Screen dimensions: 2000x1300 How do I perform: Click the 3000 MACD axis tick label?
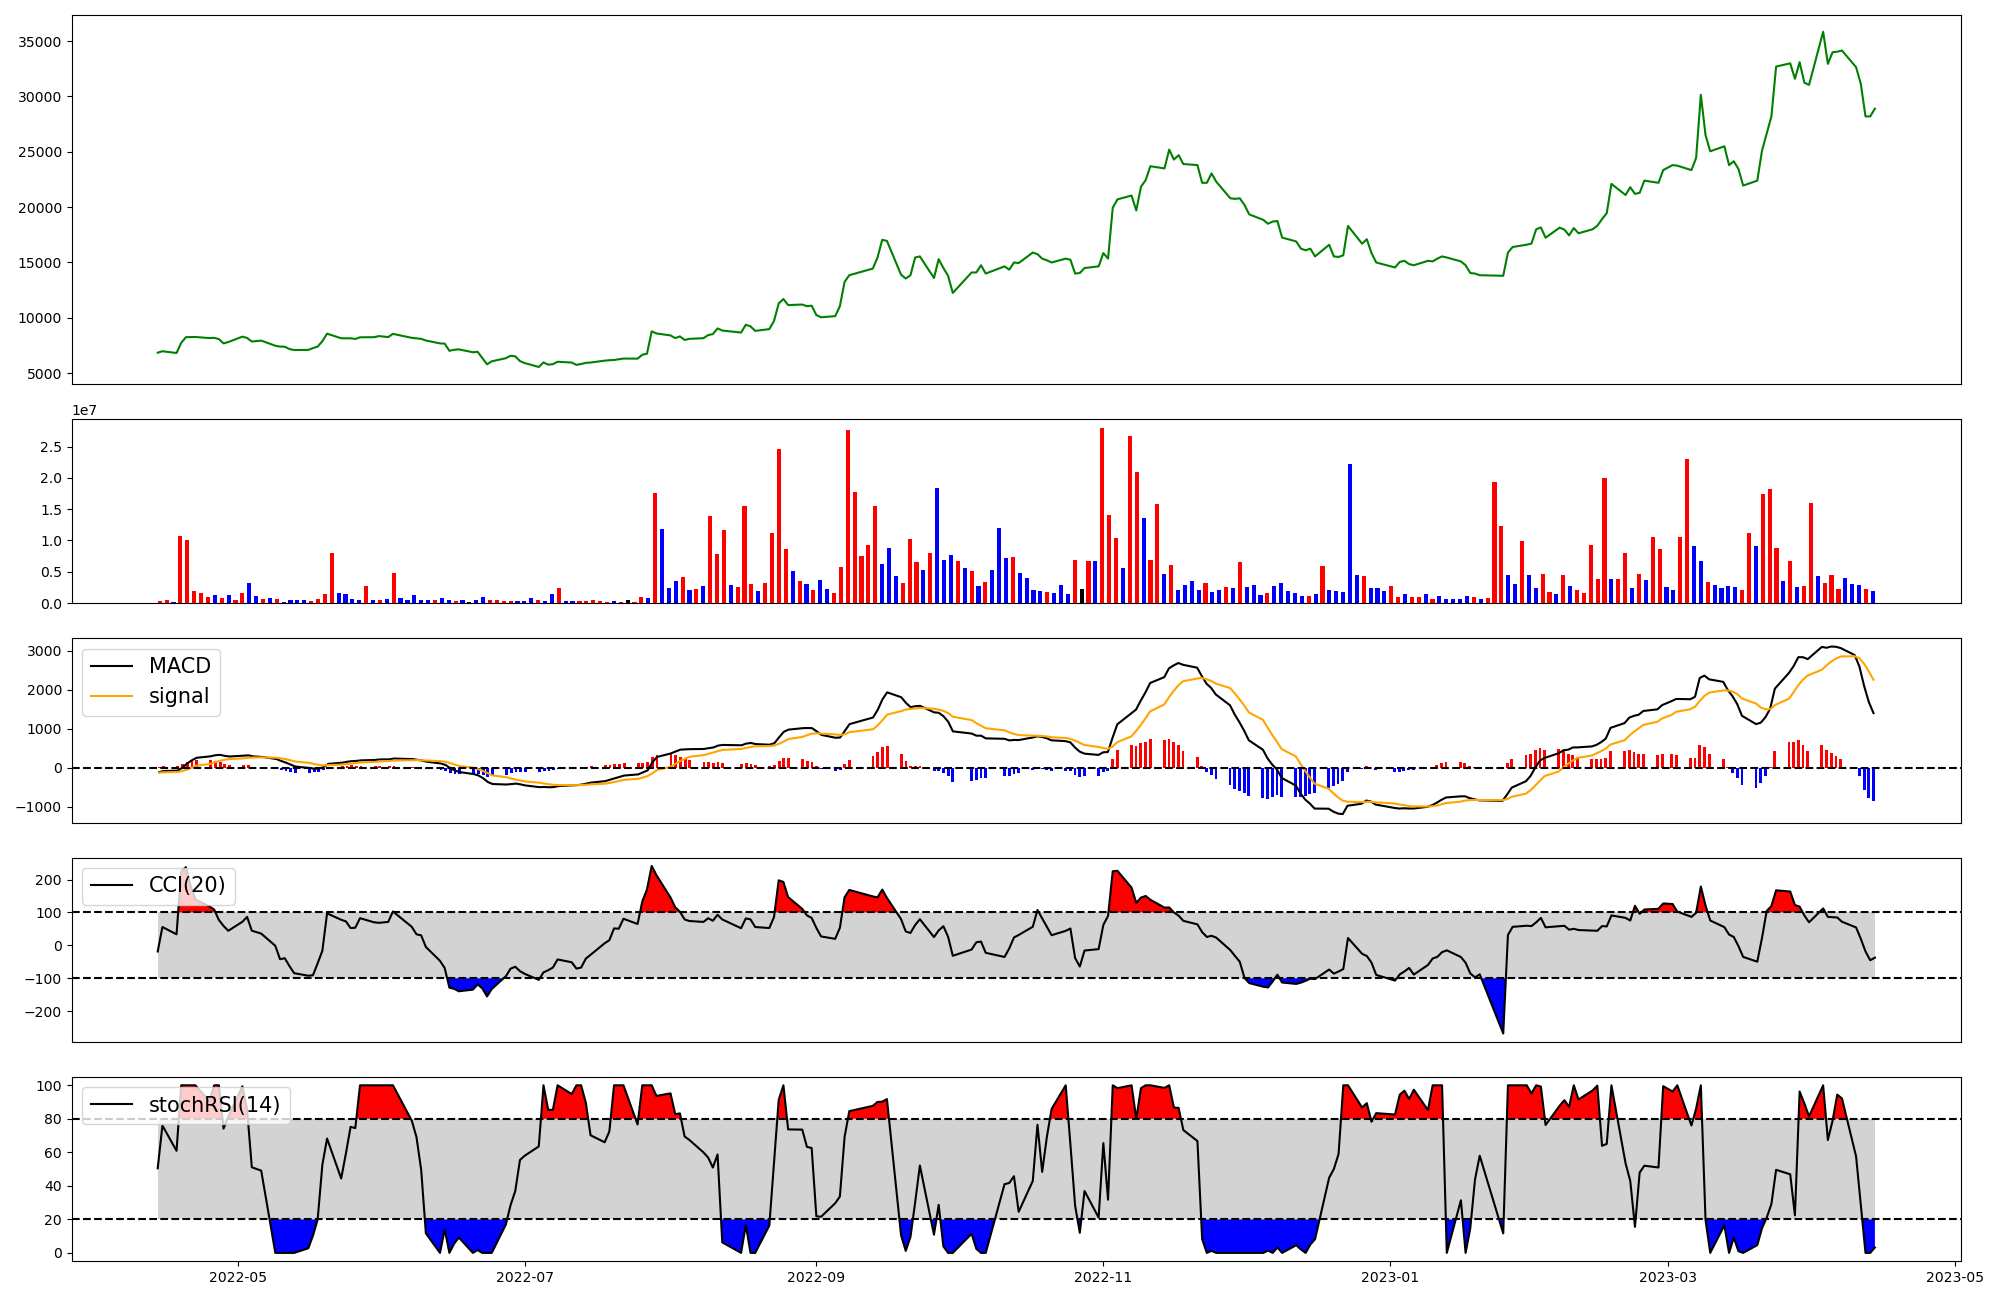[x=45, y=652]
